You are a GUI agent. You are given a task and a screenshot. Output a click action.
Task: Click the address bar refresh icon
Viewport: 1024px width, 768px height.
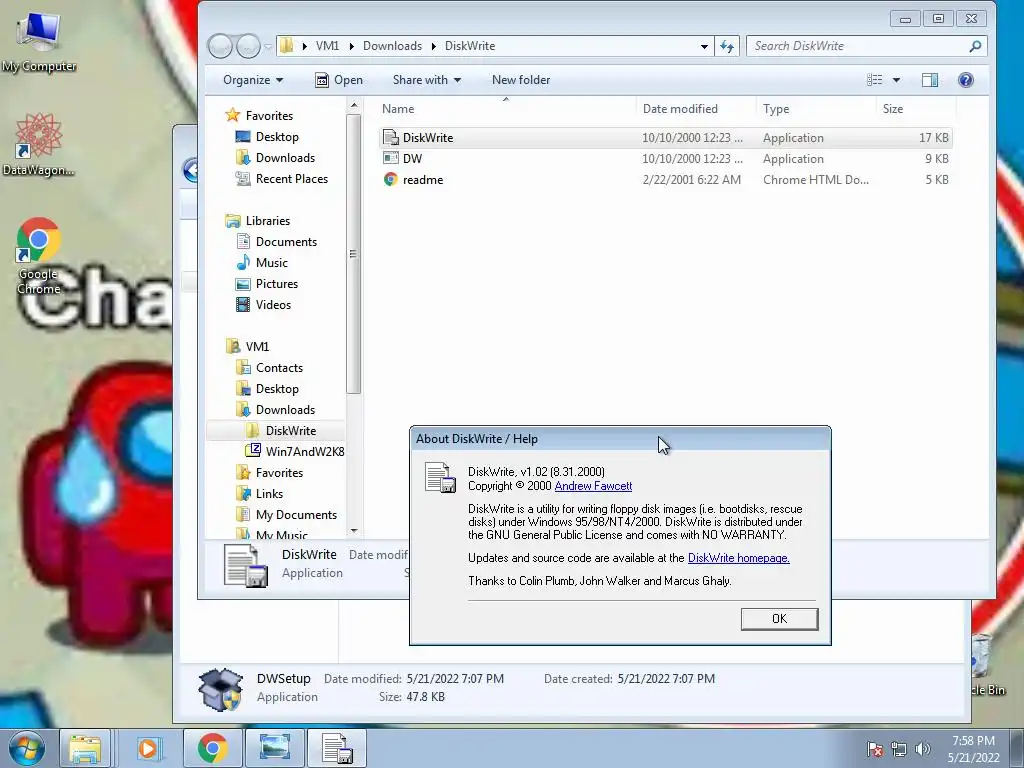tap(727, 46)
